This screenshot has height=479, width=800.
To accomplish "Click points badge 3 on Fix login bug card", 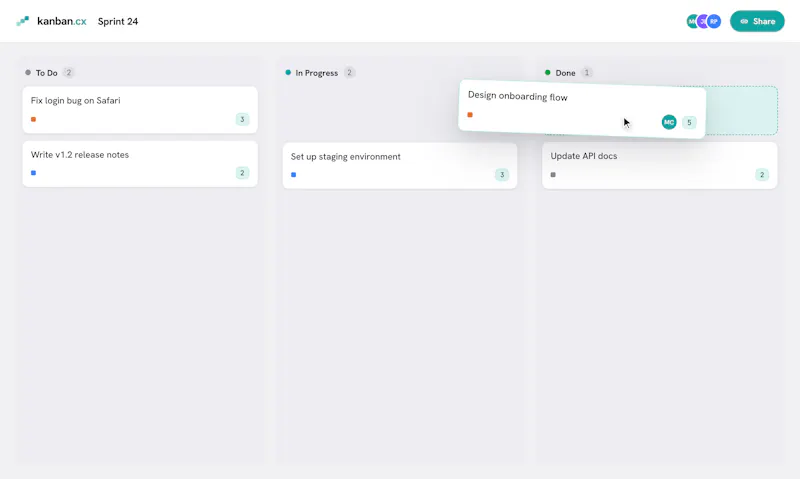I will (242, 119).
